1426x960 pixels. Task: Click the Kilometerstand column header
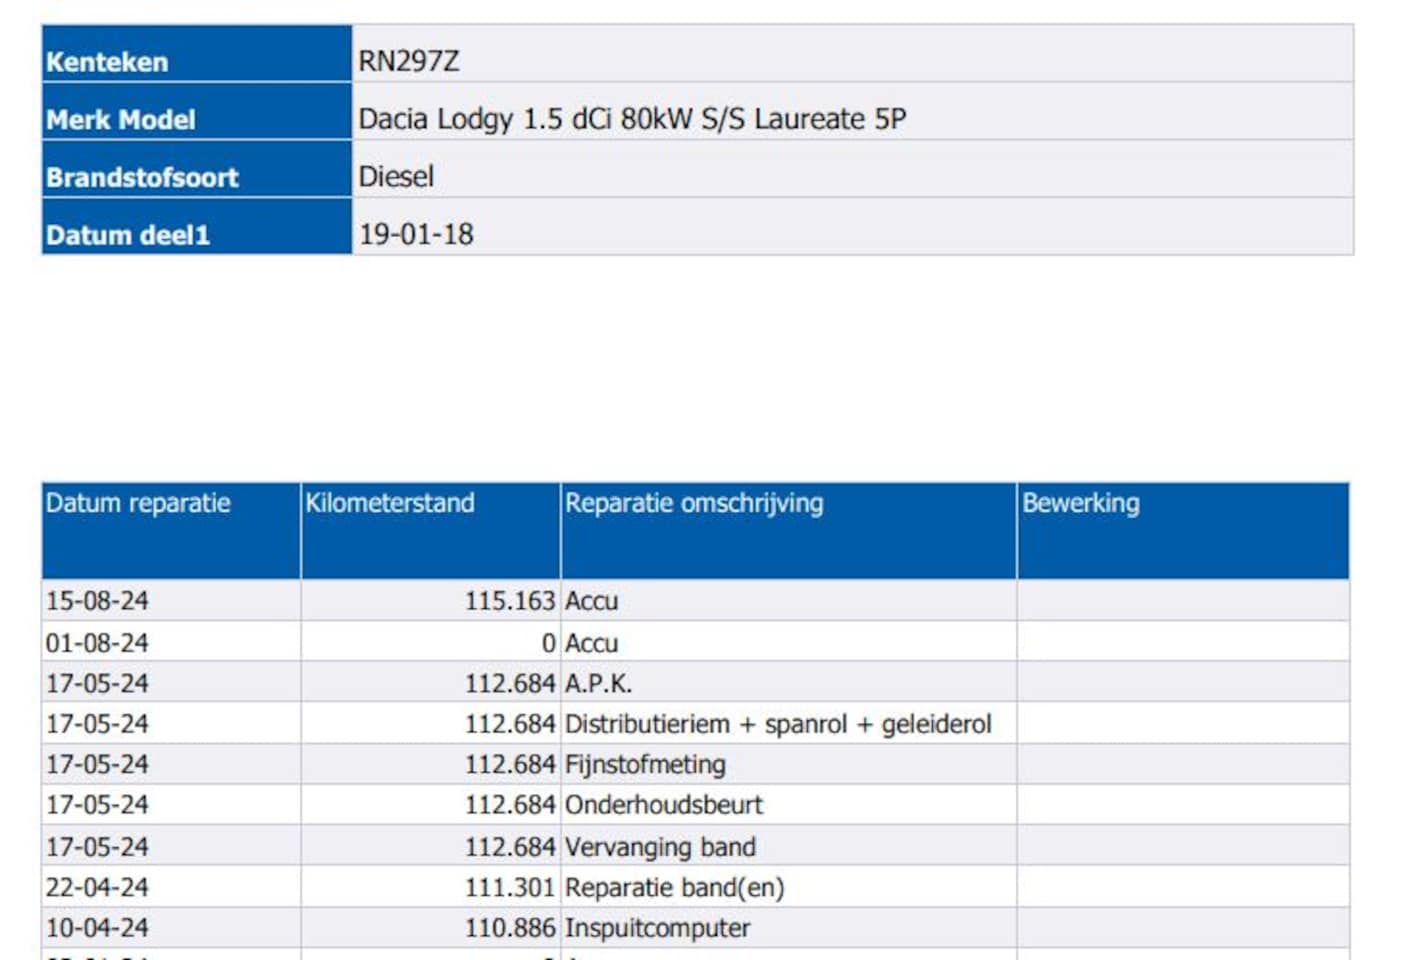point(430,530)
